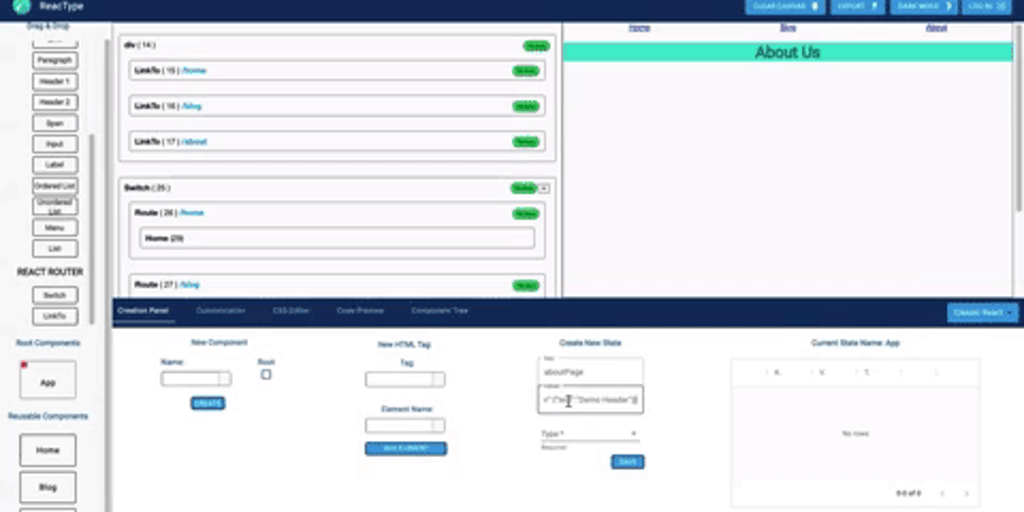The width and height of the screenshot is (1024, 512).
Task: Select the Label element
Action: pos(55,165)
